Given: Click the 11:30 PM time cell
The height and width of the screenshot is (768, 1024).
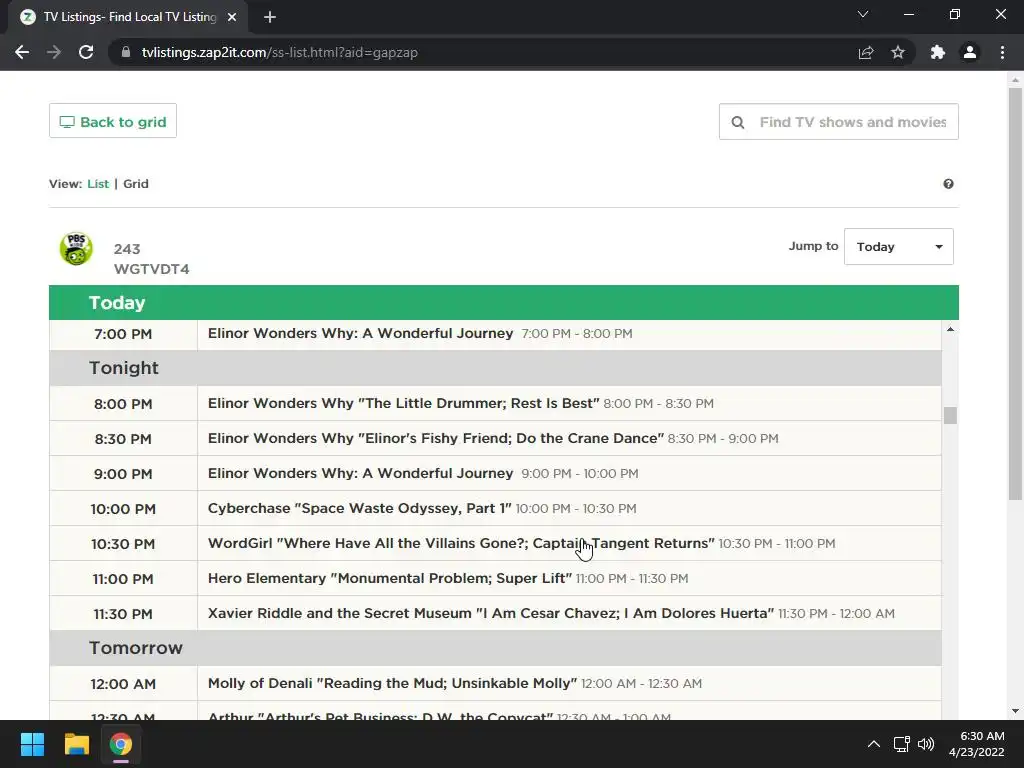Looking at the screenshot, I should pos(123,614).
